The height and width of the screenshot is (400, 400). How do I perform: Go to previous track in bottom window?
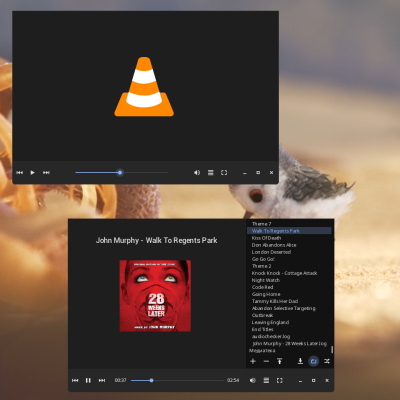tap(75, 380)
